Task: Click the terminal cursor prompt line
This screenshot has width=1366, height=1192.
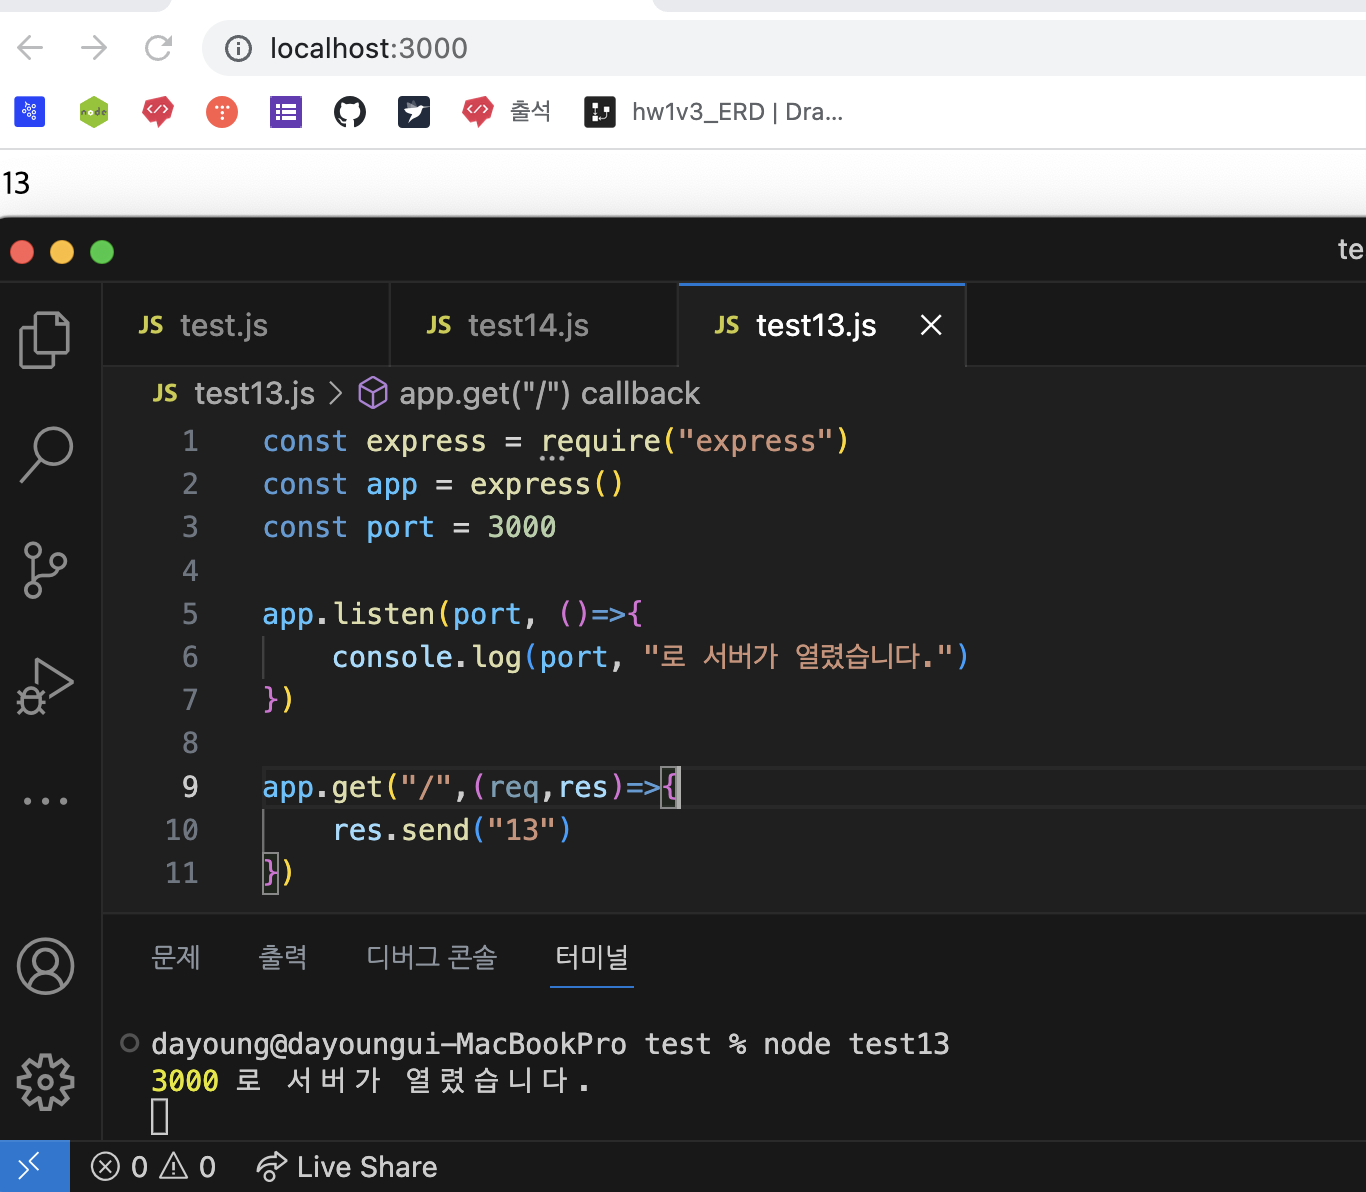Action: pyautogui.click(x=160, y=1117)
